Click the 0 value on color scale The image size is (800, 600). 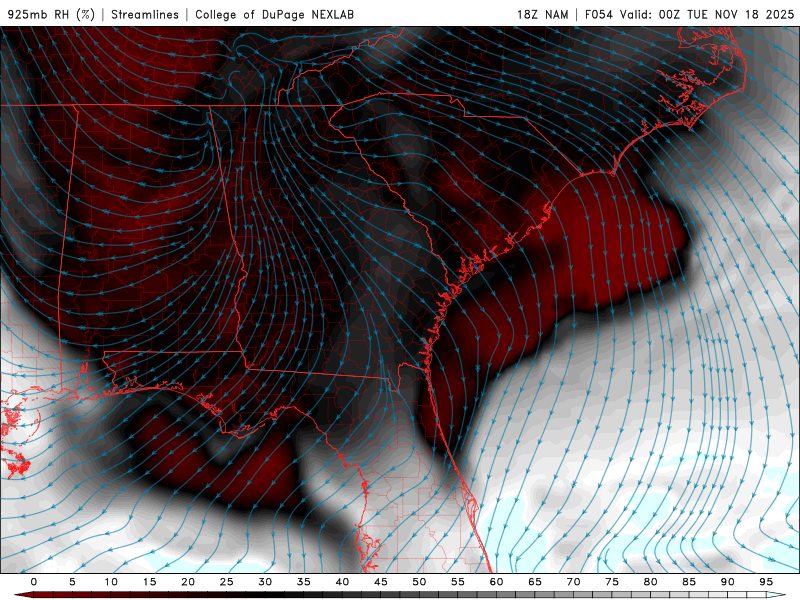click(x=34, y=582)
